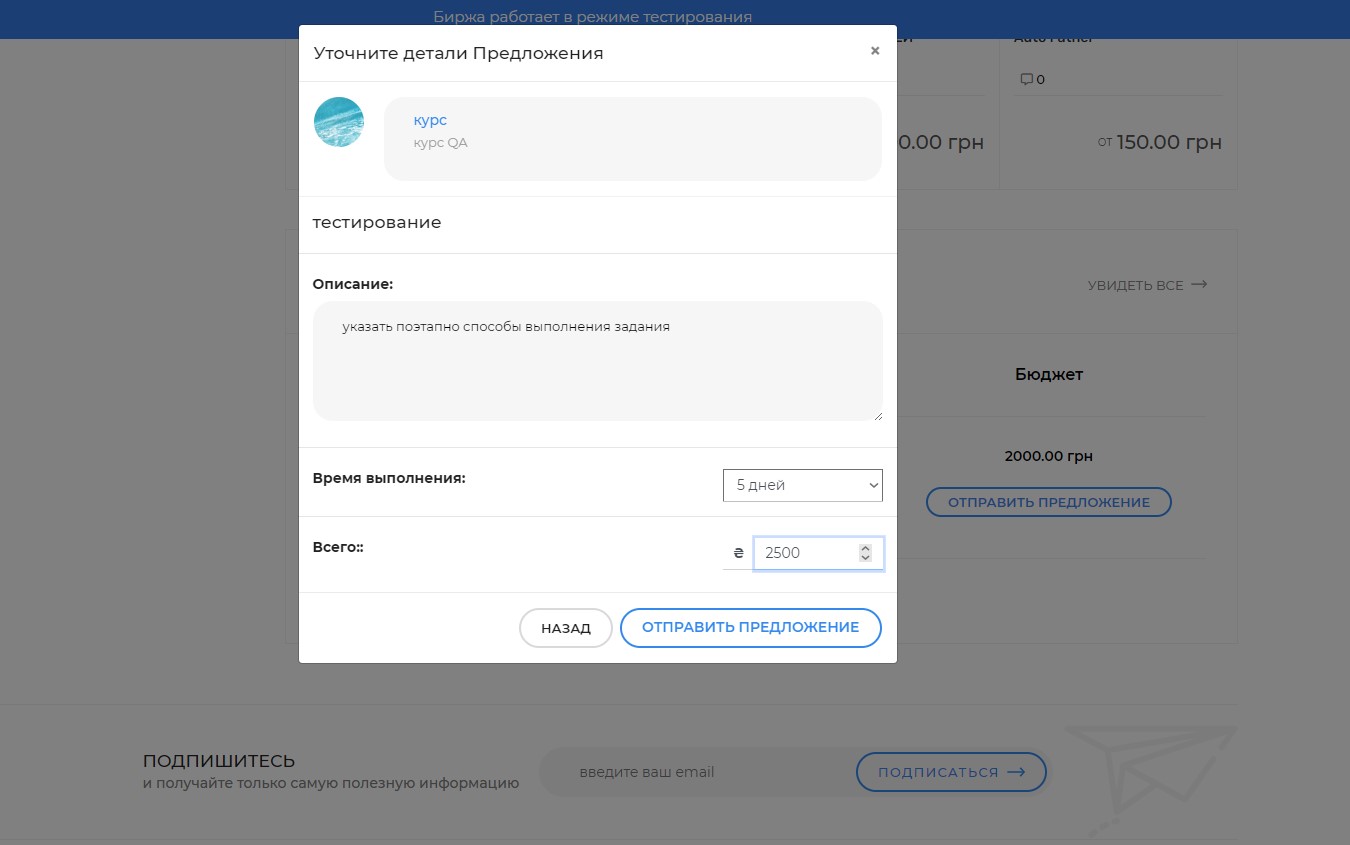Click the comment bubble icon showing 0

[x=1028, y=78]
